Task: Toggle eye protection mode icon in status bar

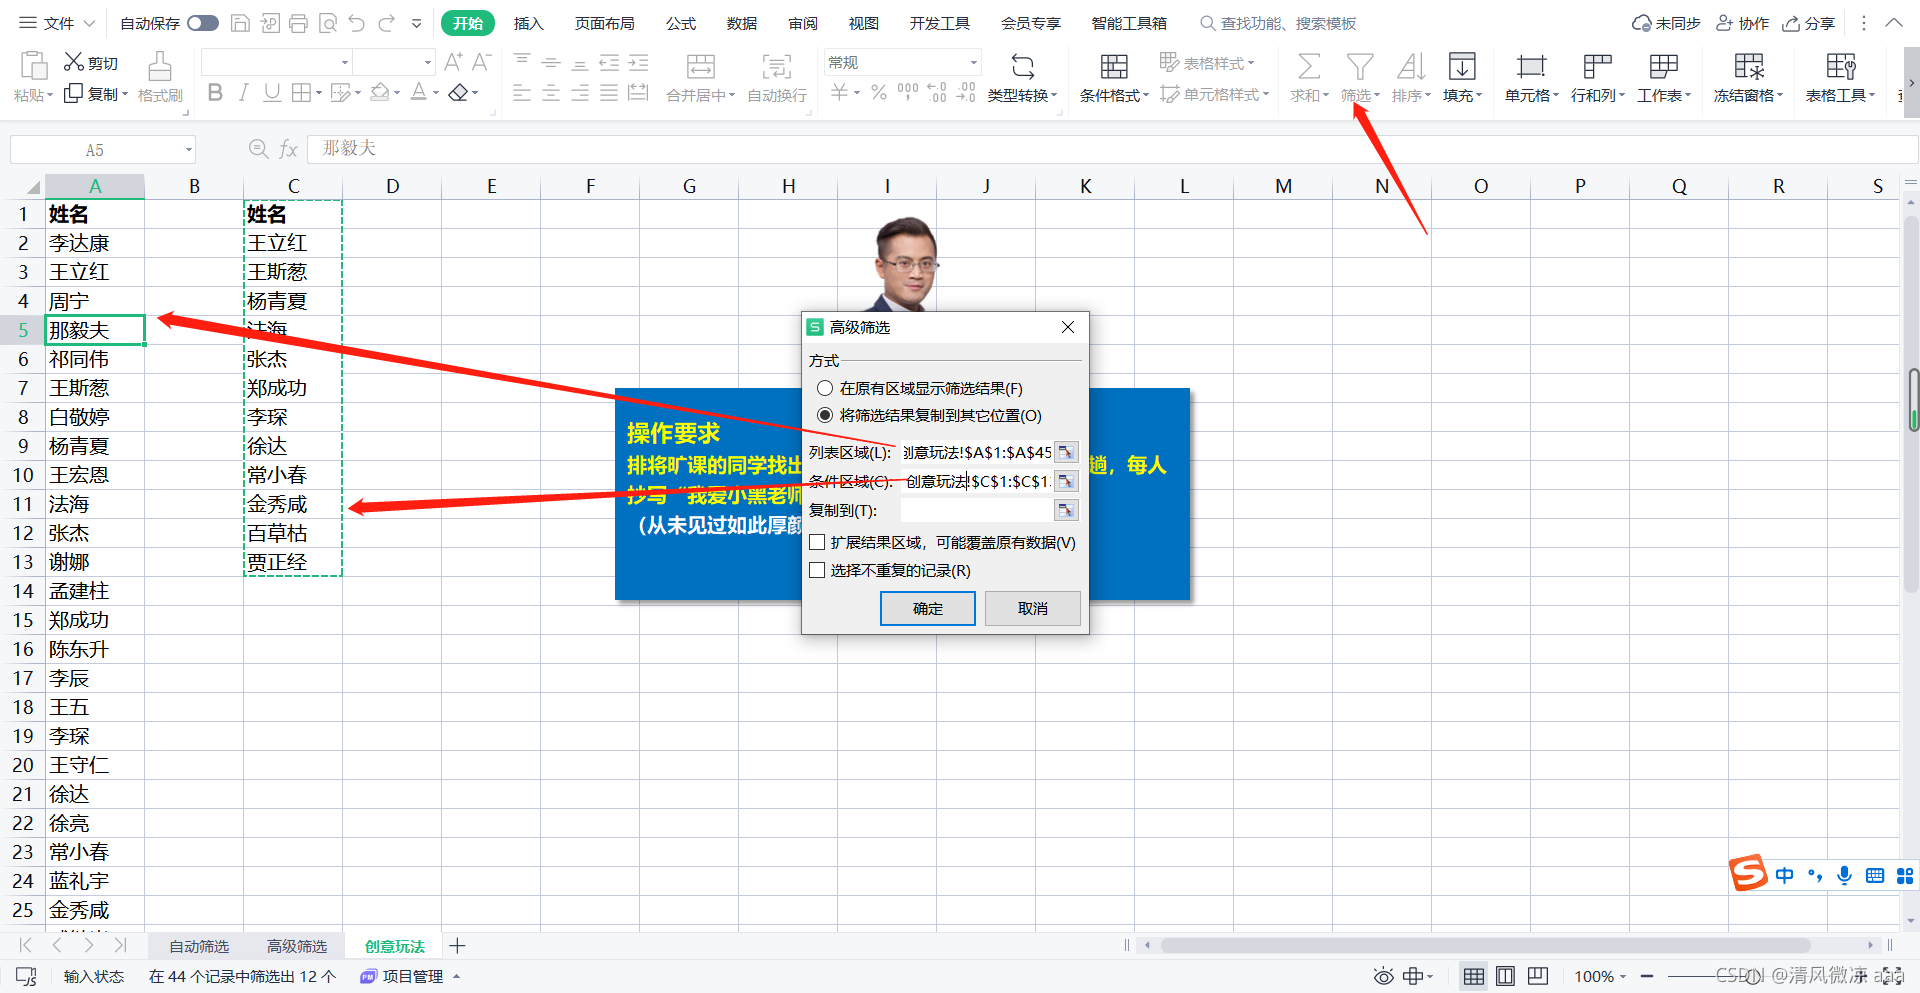Action: pyautogui.click(x=1383, y=976)
